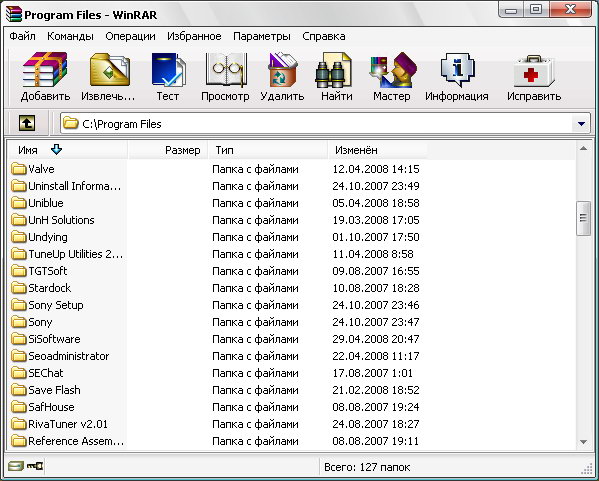Click the WinRAR icon in title bar

pyautogui.click(x=14, y=15)
